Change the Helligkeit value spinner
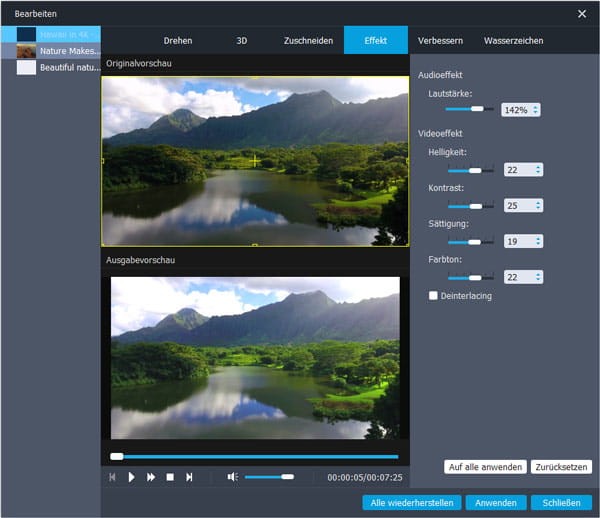This screenshot has height=518, width=600. pos(523,170)
